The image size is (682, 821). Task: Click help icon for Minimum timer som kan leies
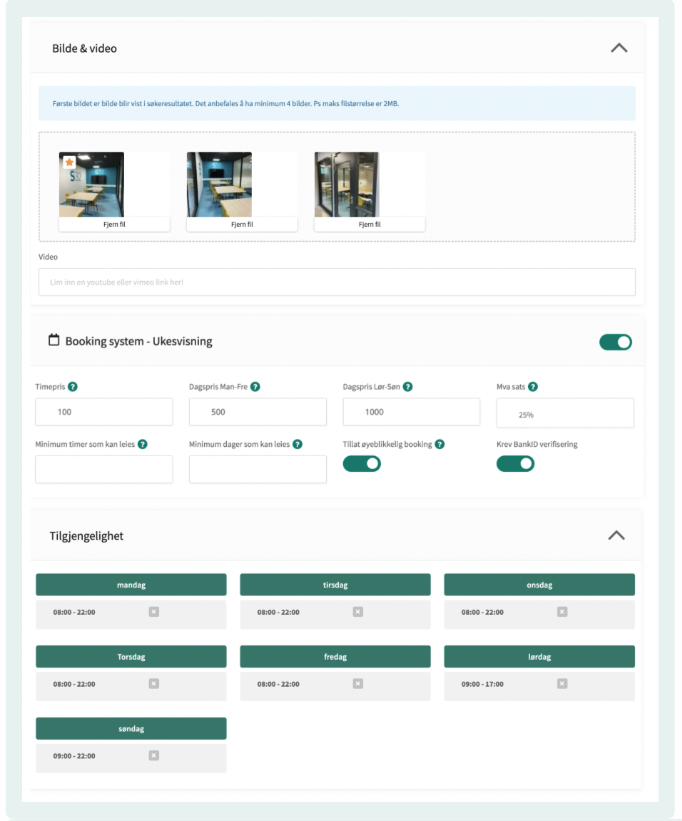[143, 444]
